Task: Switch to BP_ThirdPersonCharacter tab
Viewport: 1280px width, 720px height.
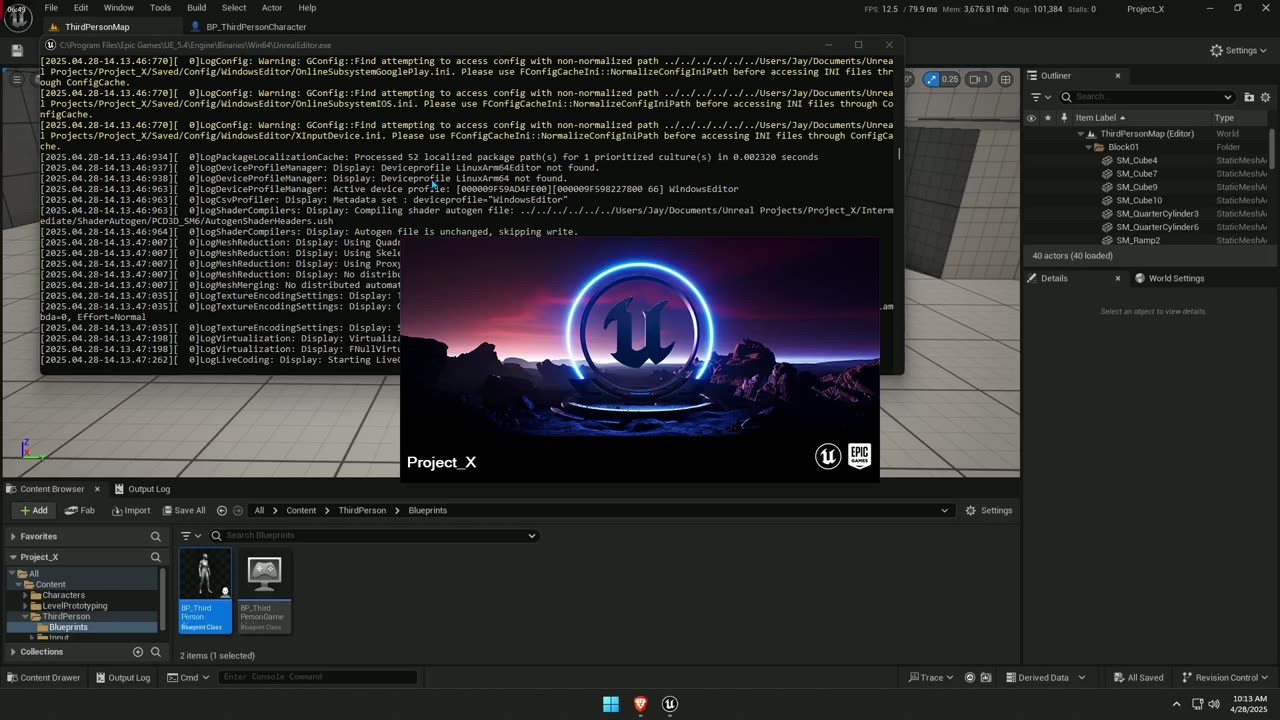Action: click(x=249, y=27)
